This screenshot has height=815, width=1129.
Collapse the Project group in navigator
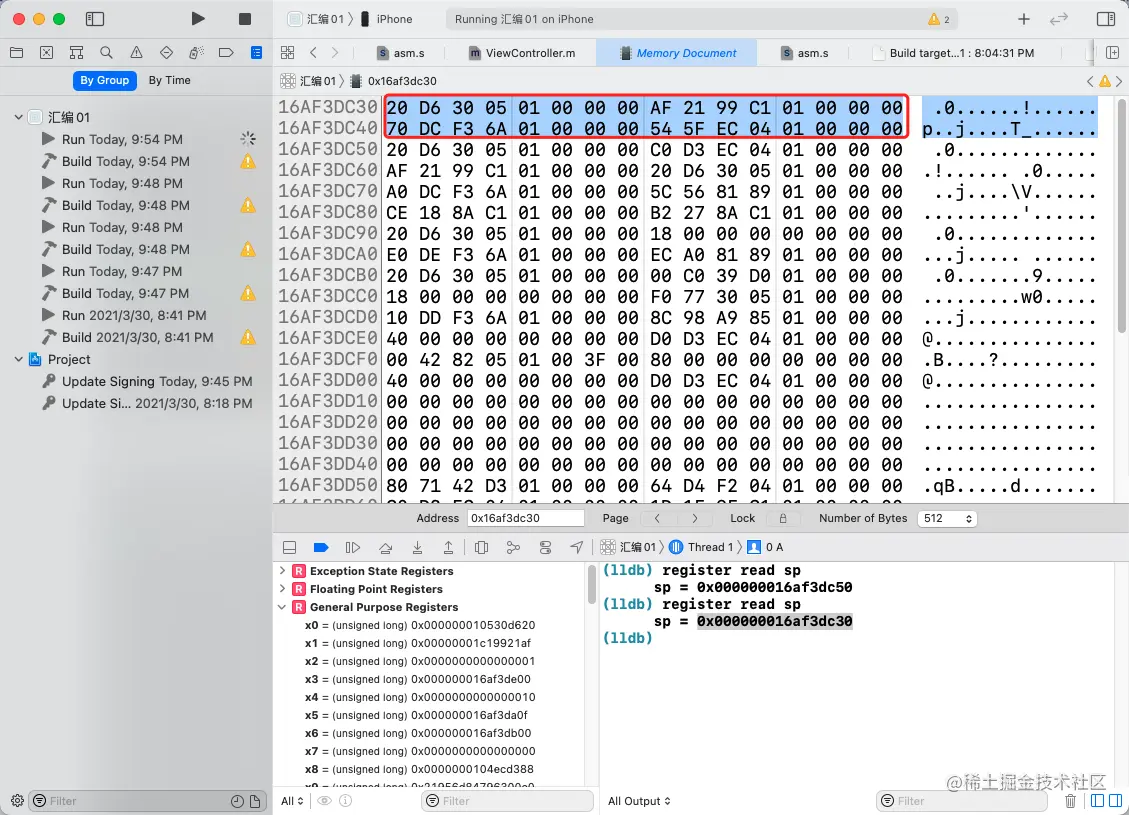(18, 359)
